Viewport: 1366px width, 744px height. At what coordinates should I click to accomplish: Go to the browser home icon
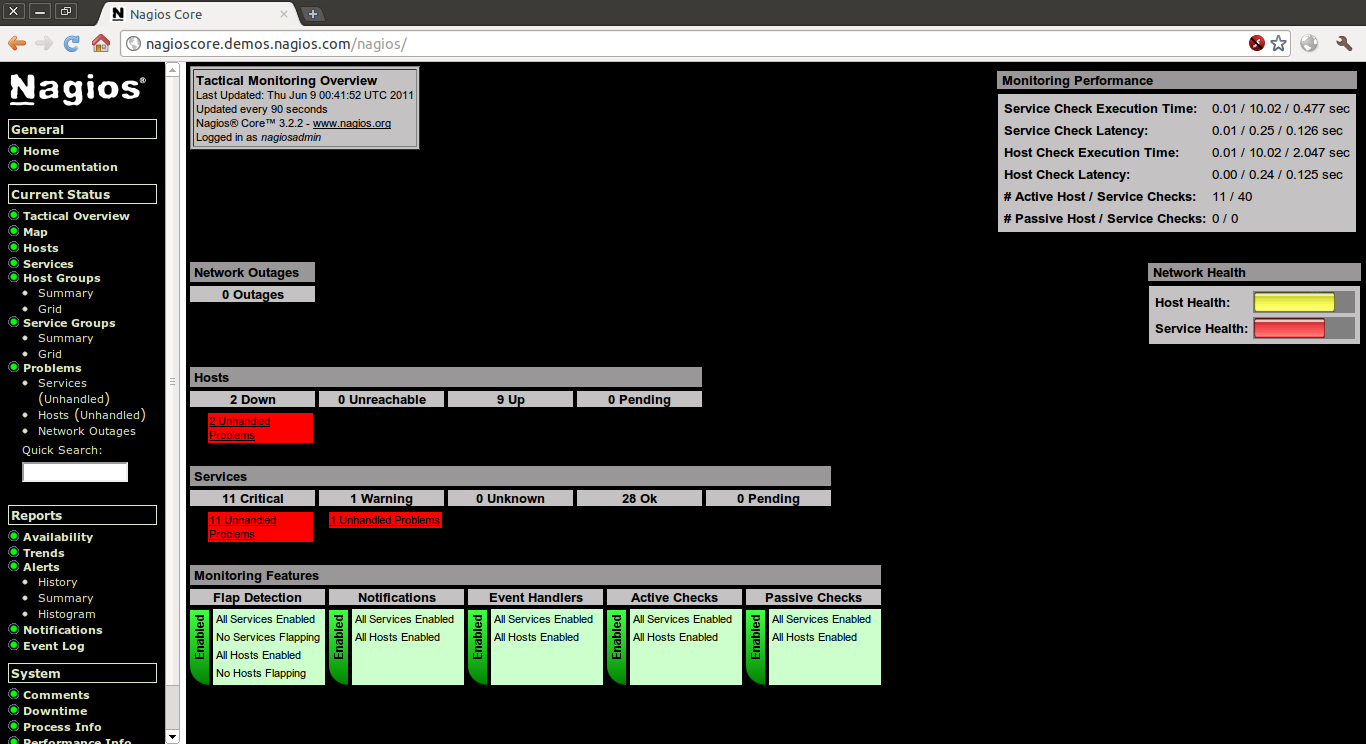click(100, 43)
